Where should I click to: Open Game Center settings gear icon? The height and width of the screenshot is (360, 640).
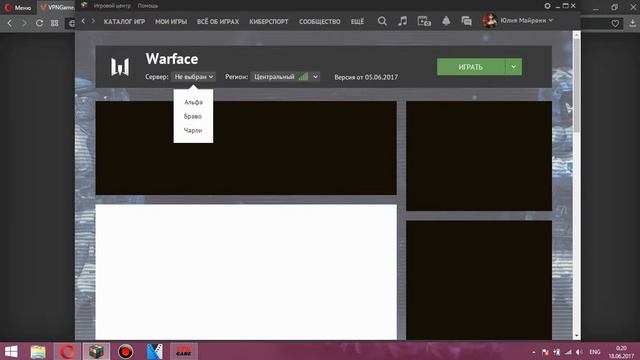pos(547,6)
